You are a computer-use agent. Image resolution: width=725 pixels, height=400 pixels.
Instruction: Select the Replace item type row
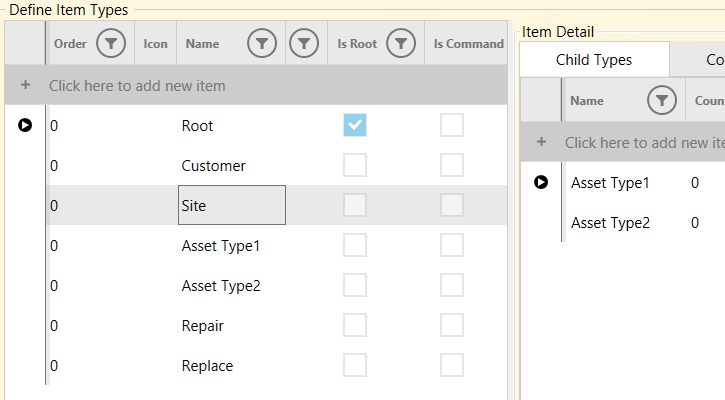pyautogui.click(x=207, y=365)
